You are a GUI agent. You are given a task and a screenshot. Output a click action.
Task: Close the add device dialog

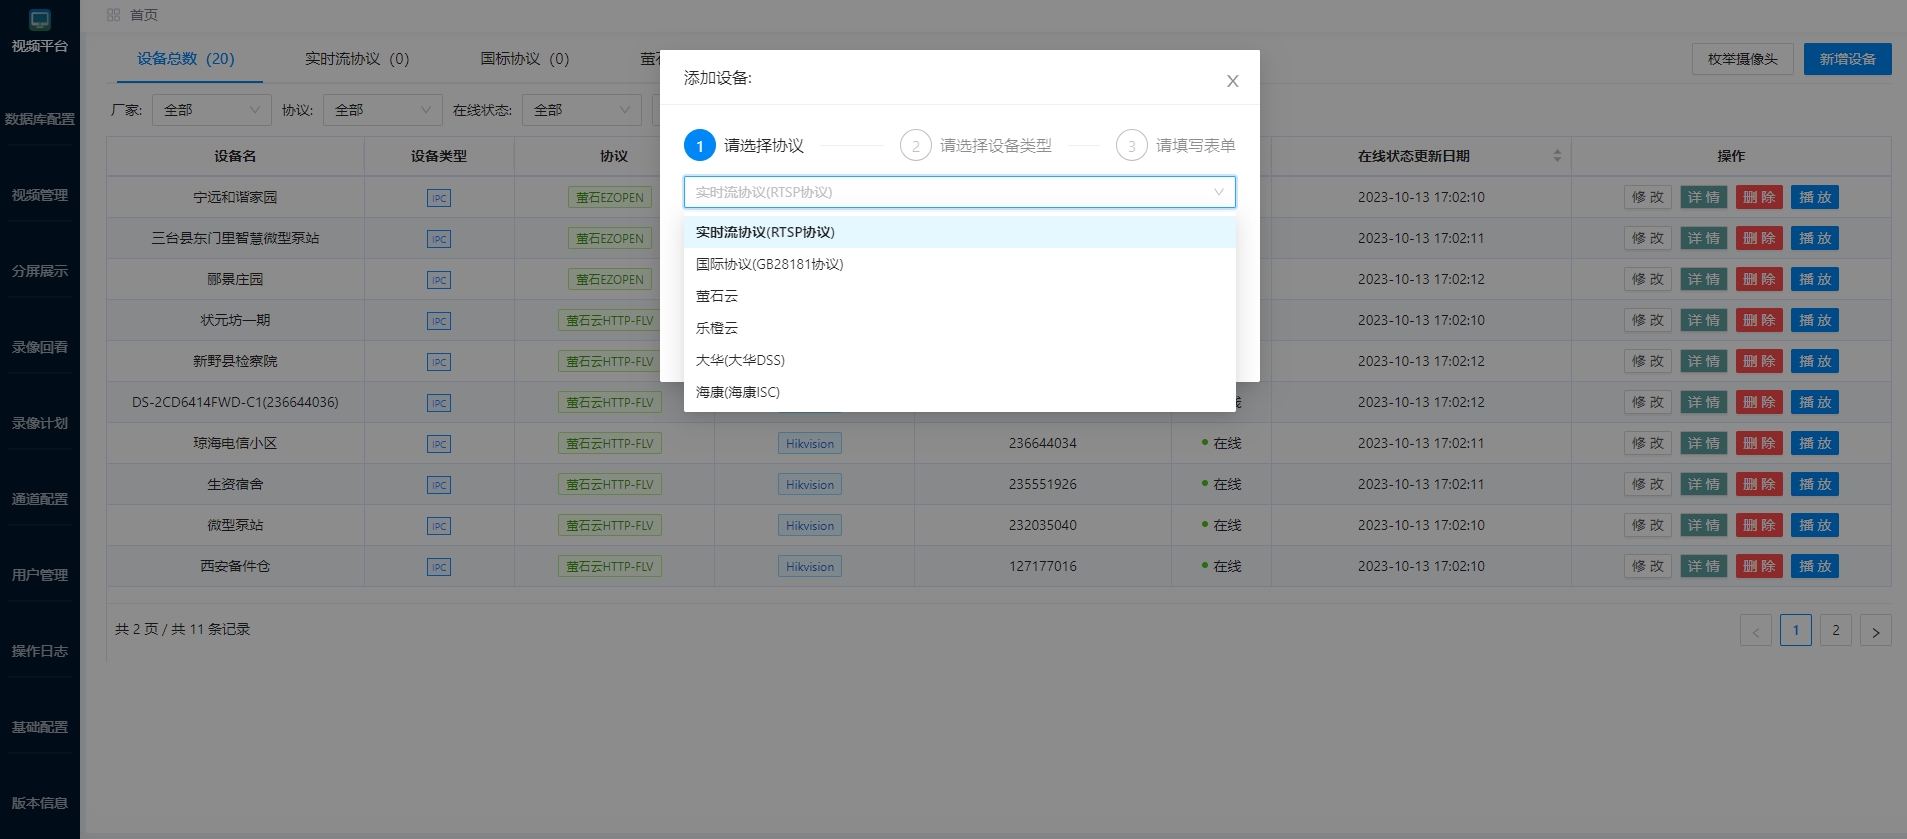tap(1232, 81)
